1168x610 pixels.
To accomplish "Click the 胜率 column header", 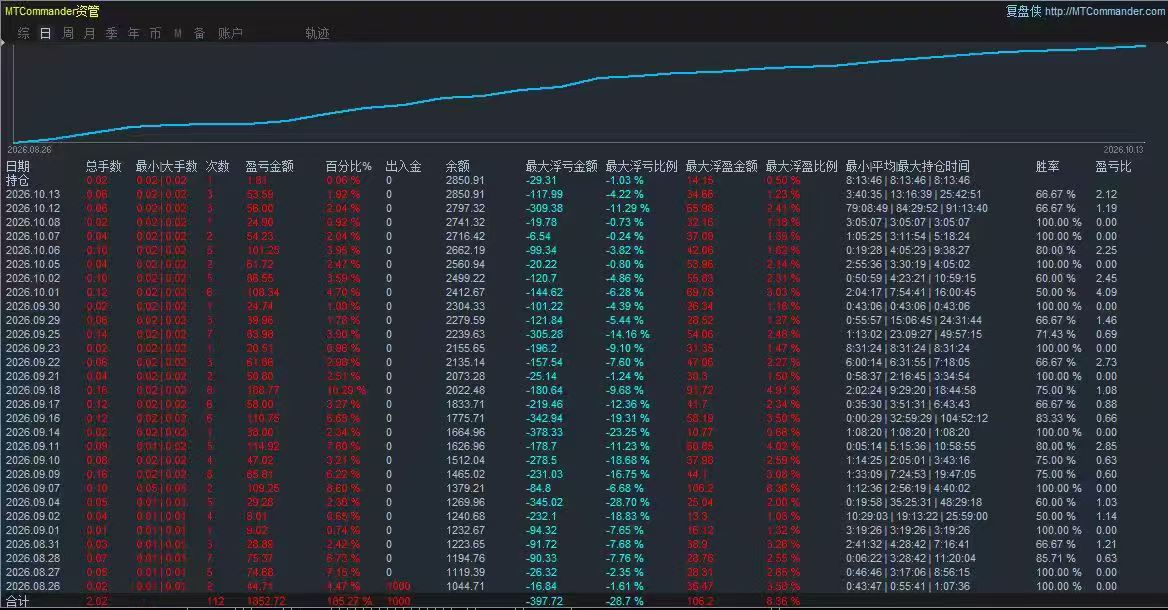I will tap(1047, 166).
